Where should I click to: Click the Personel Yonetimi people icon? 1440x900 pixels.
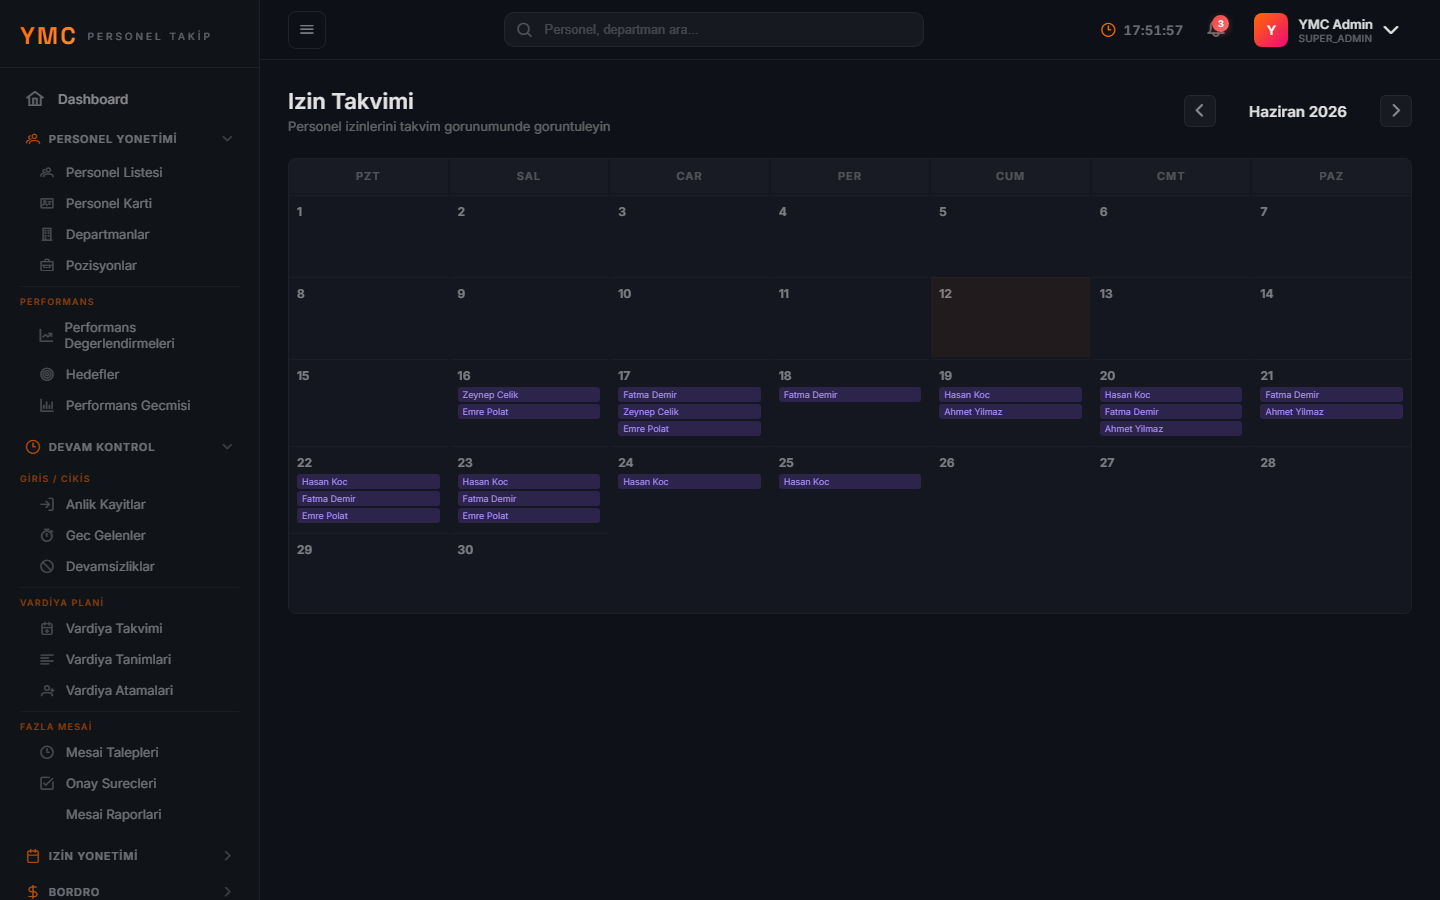[33, 139]
